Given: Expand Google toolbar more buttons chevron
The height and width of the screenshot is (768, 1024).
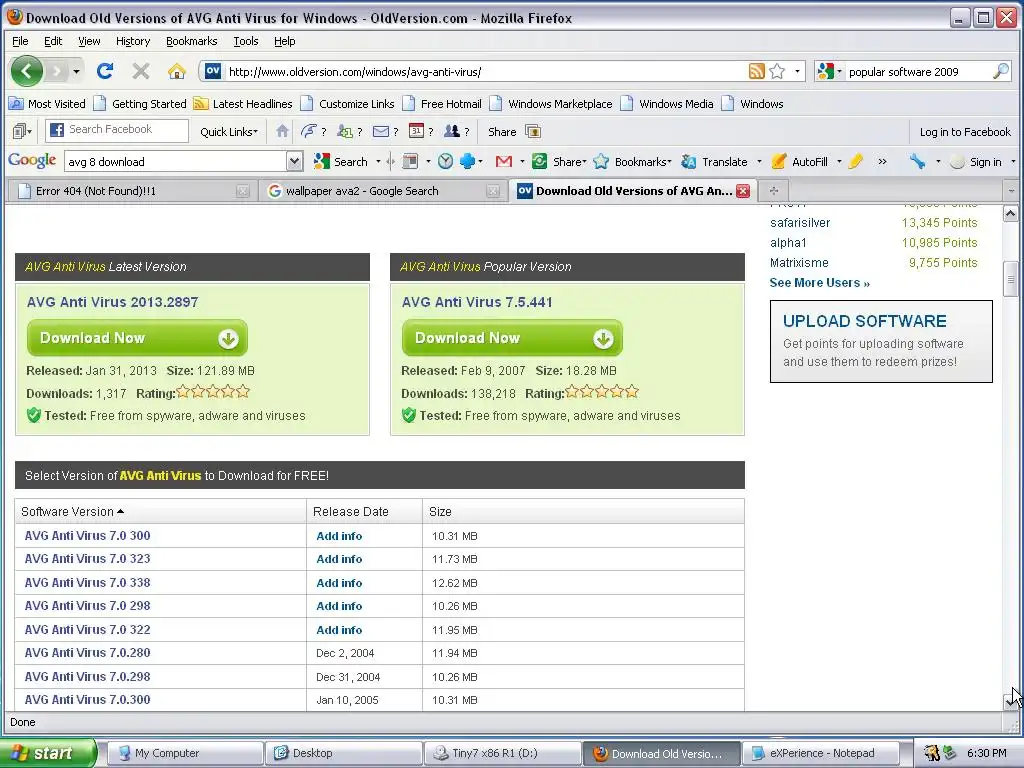Looking at the screenshot, I should pyautogui.click(x=882, y=161).
